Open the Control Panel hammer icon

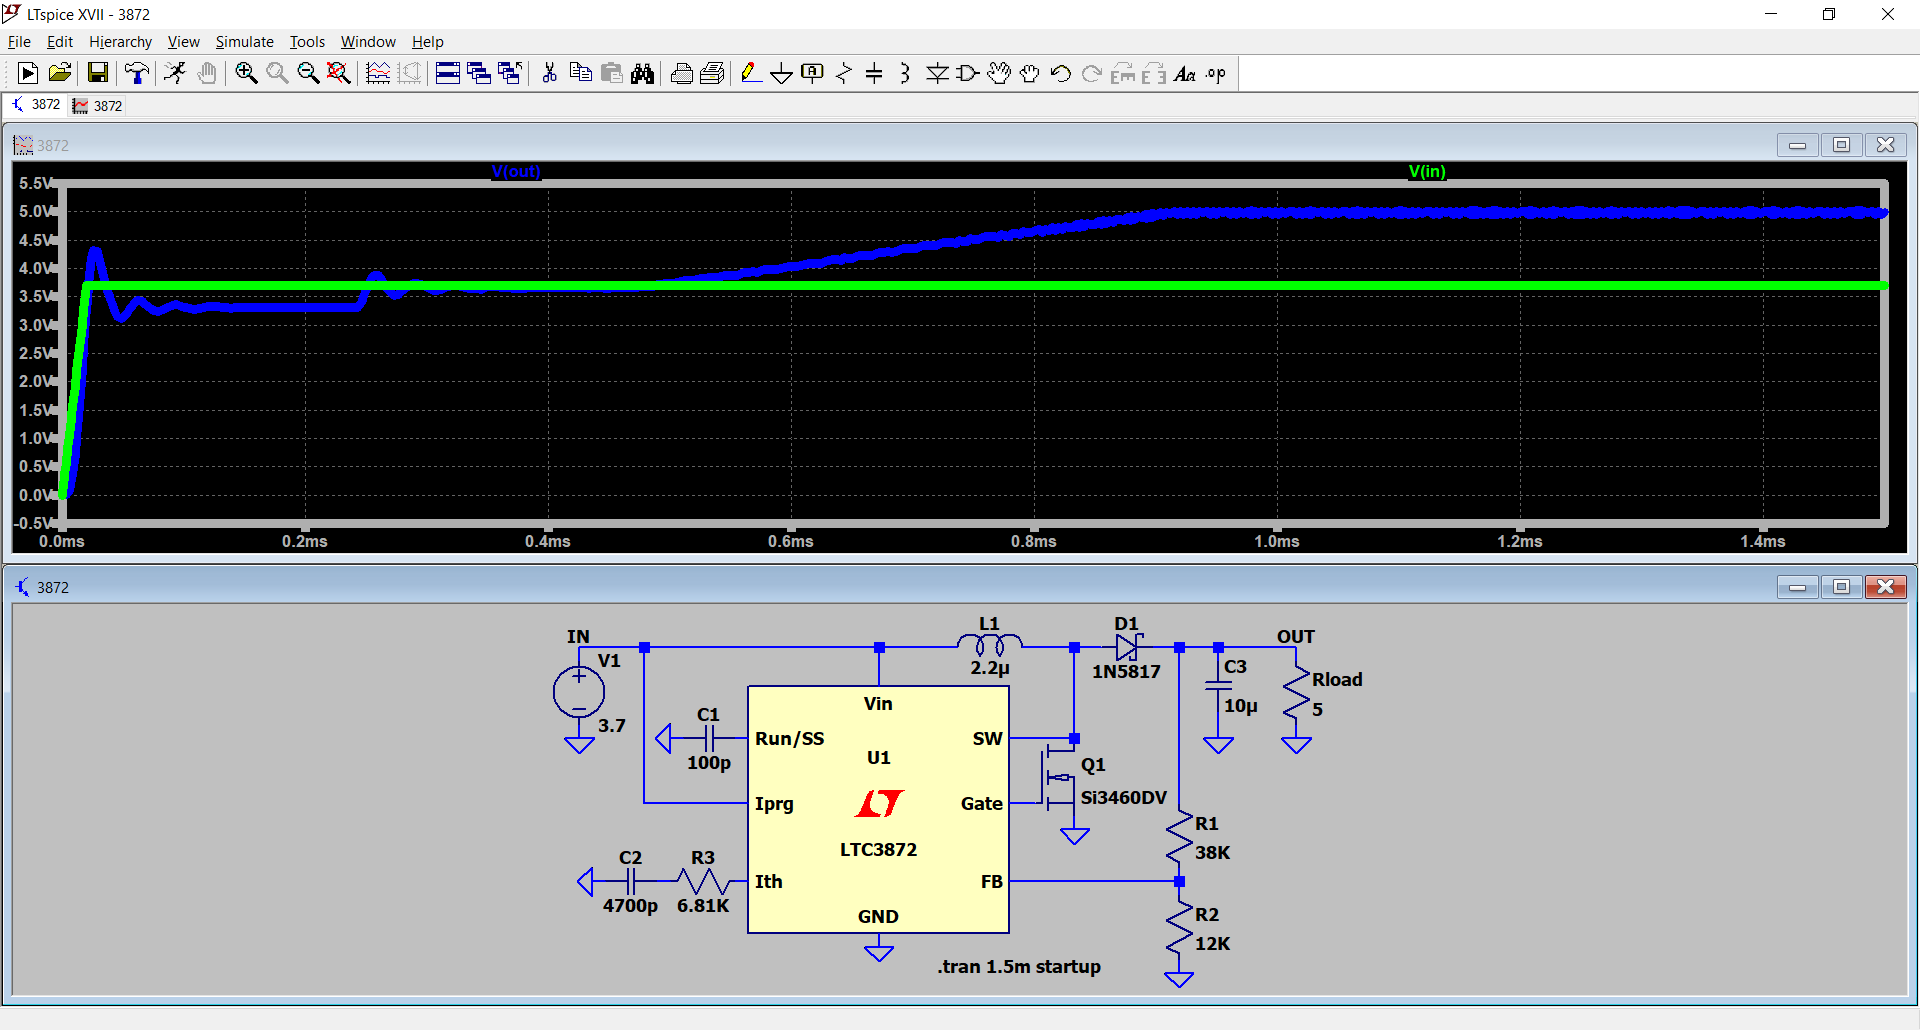tap(137, 73)
